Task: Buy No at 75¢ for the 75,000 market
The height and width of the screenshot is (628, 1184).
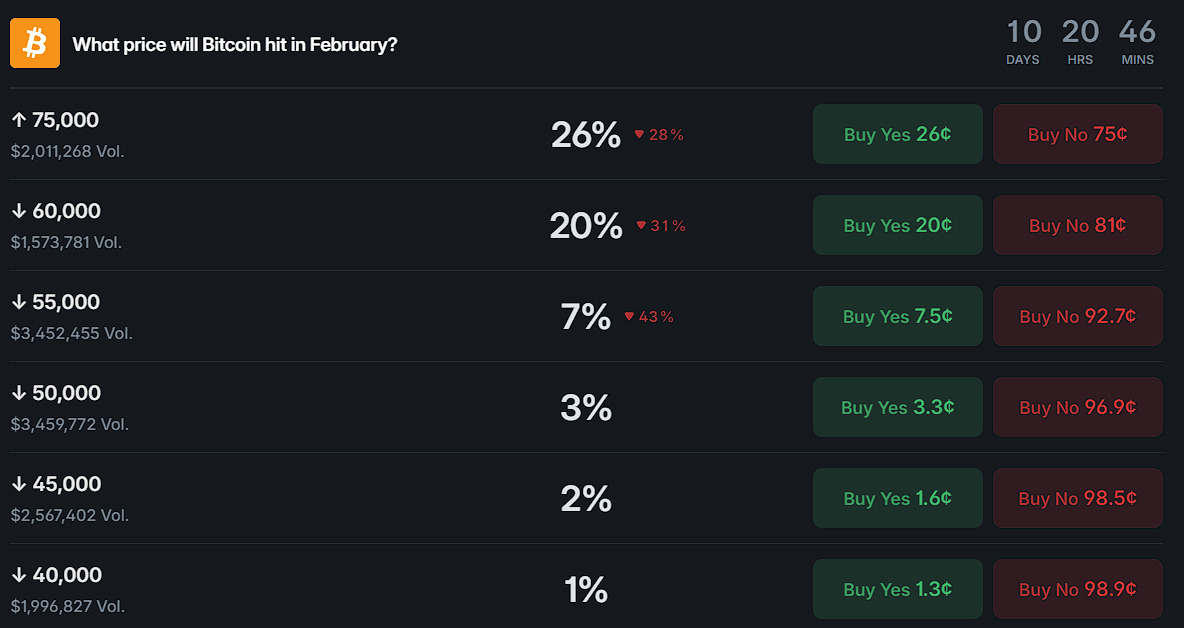Action: point(1077,133)
